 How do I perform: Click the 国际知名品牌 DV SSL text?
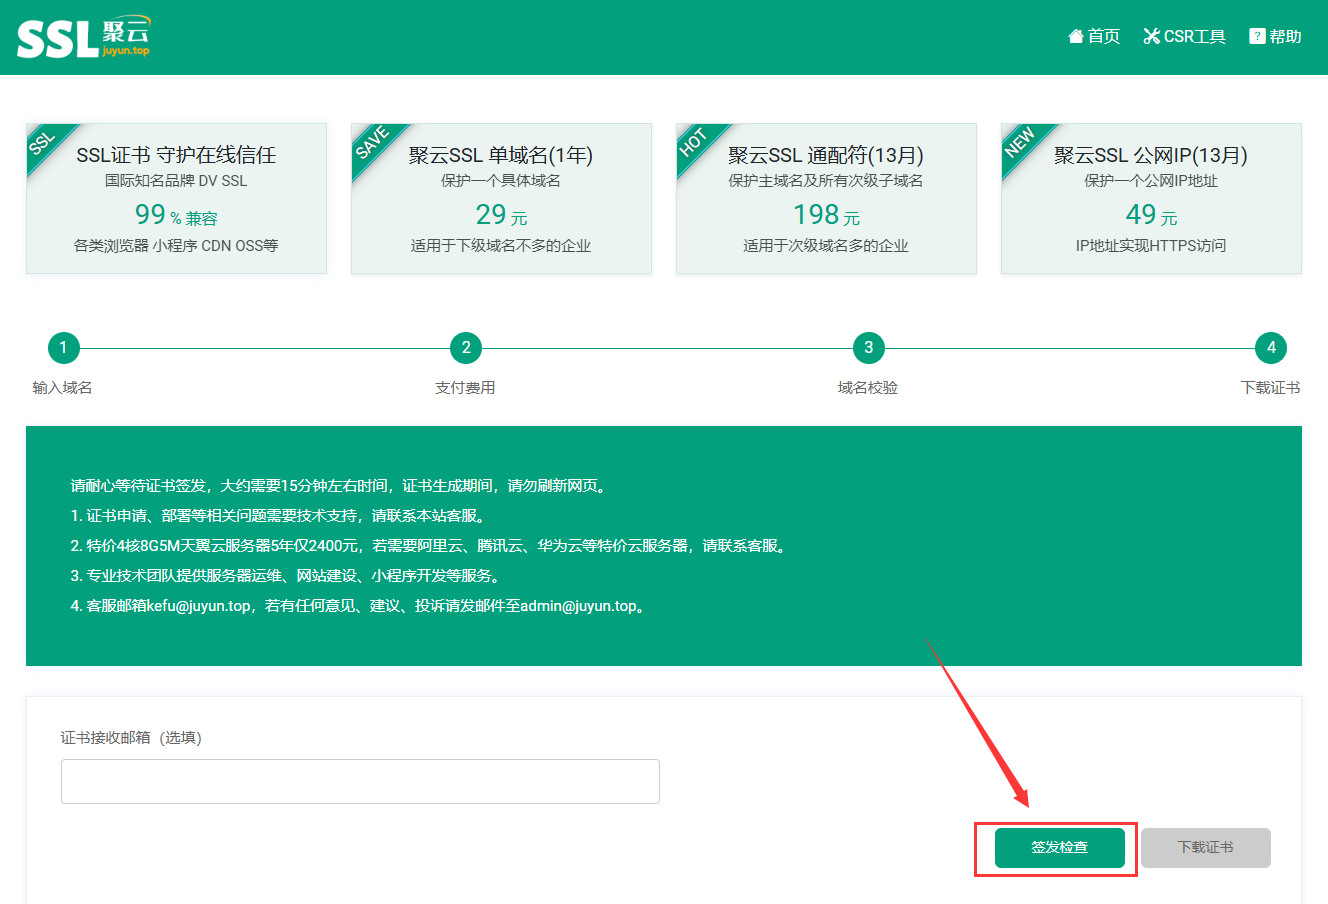tap(176, 181)
